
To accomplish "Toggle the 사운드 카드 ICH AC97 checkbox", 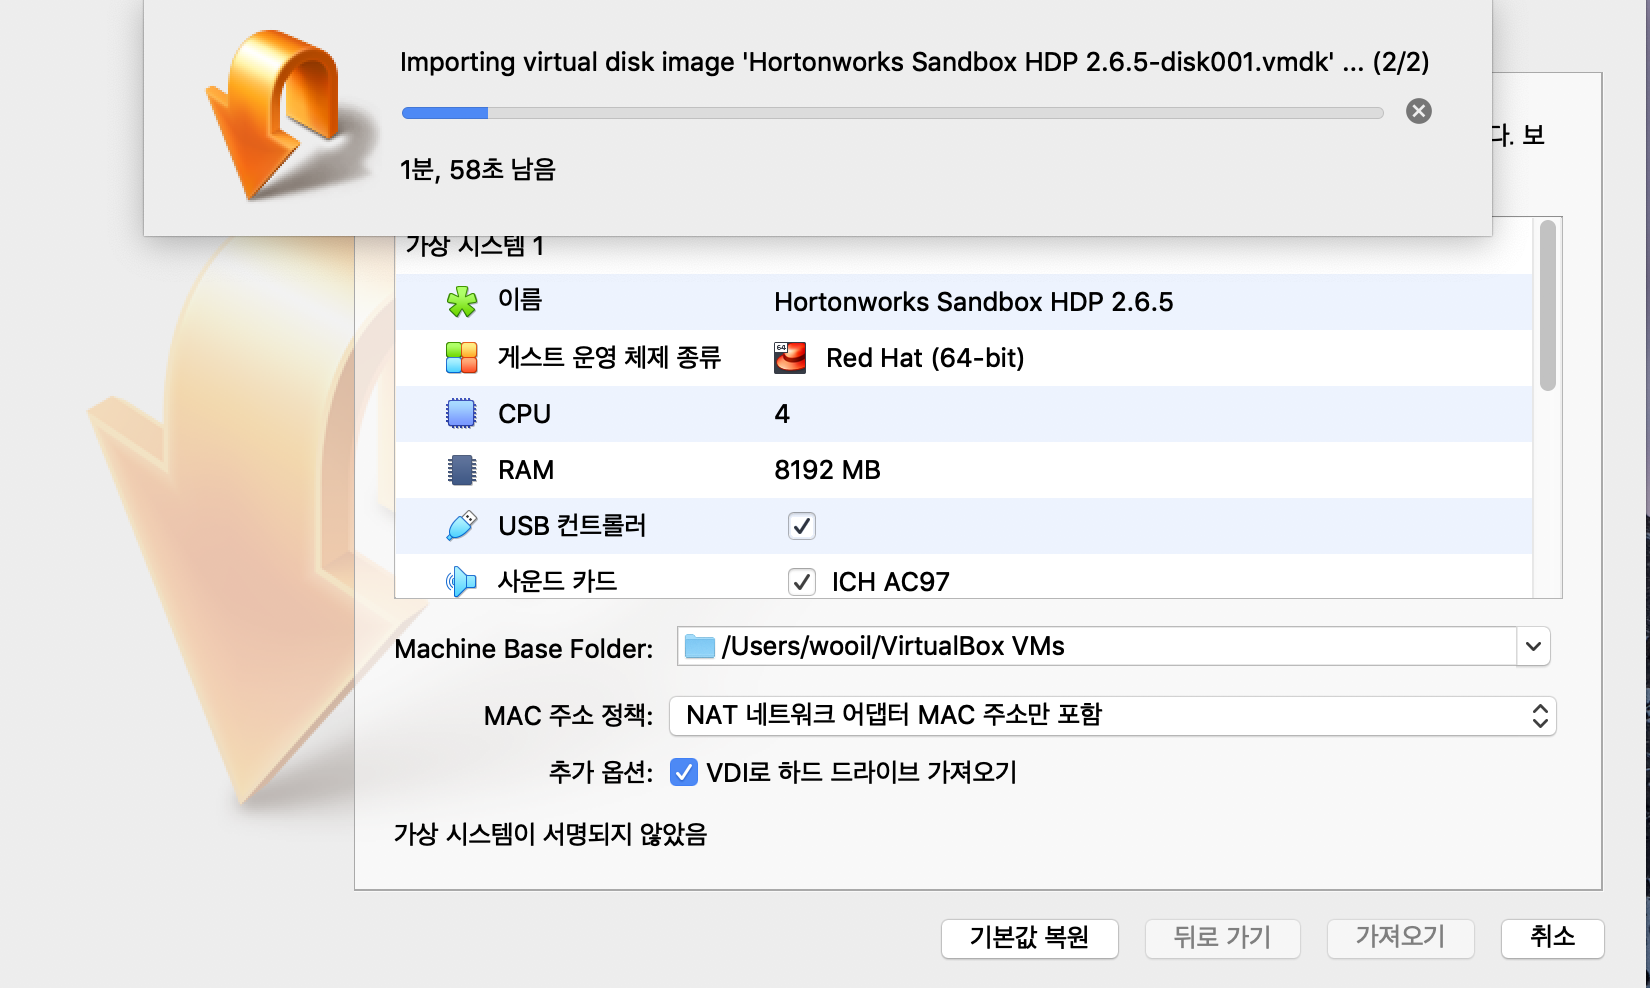I will point(802,582).
